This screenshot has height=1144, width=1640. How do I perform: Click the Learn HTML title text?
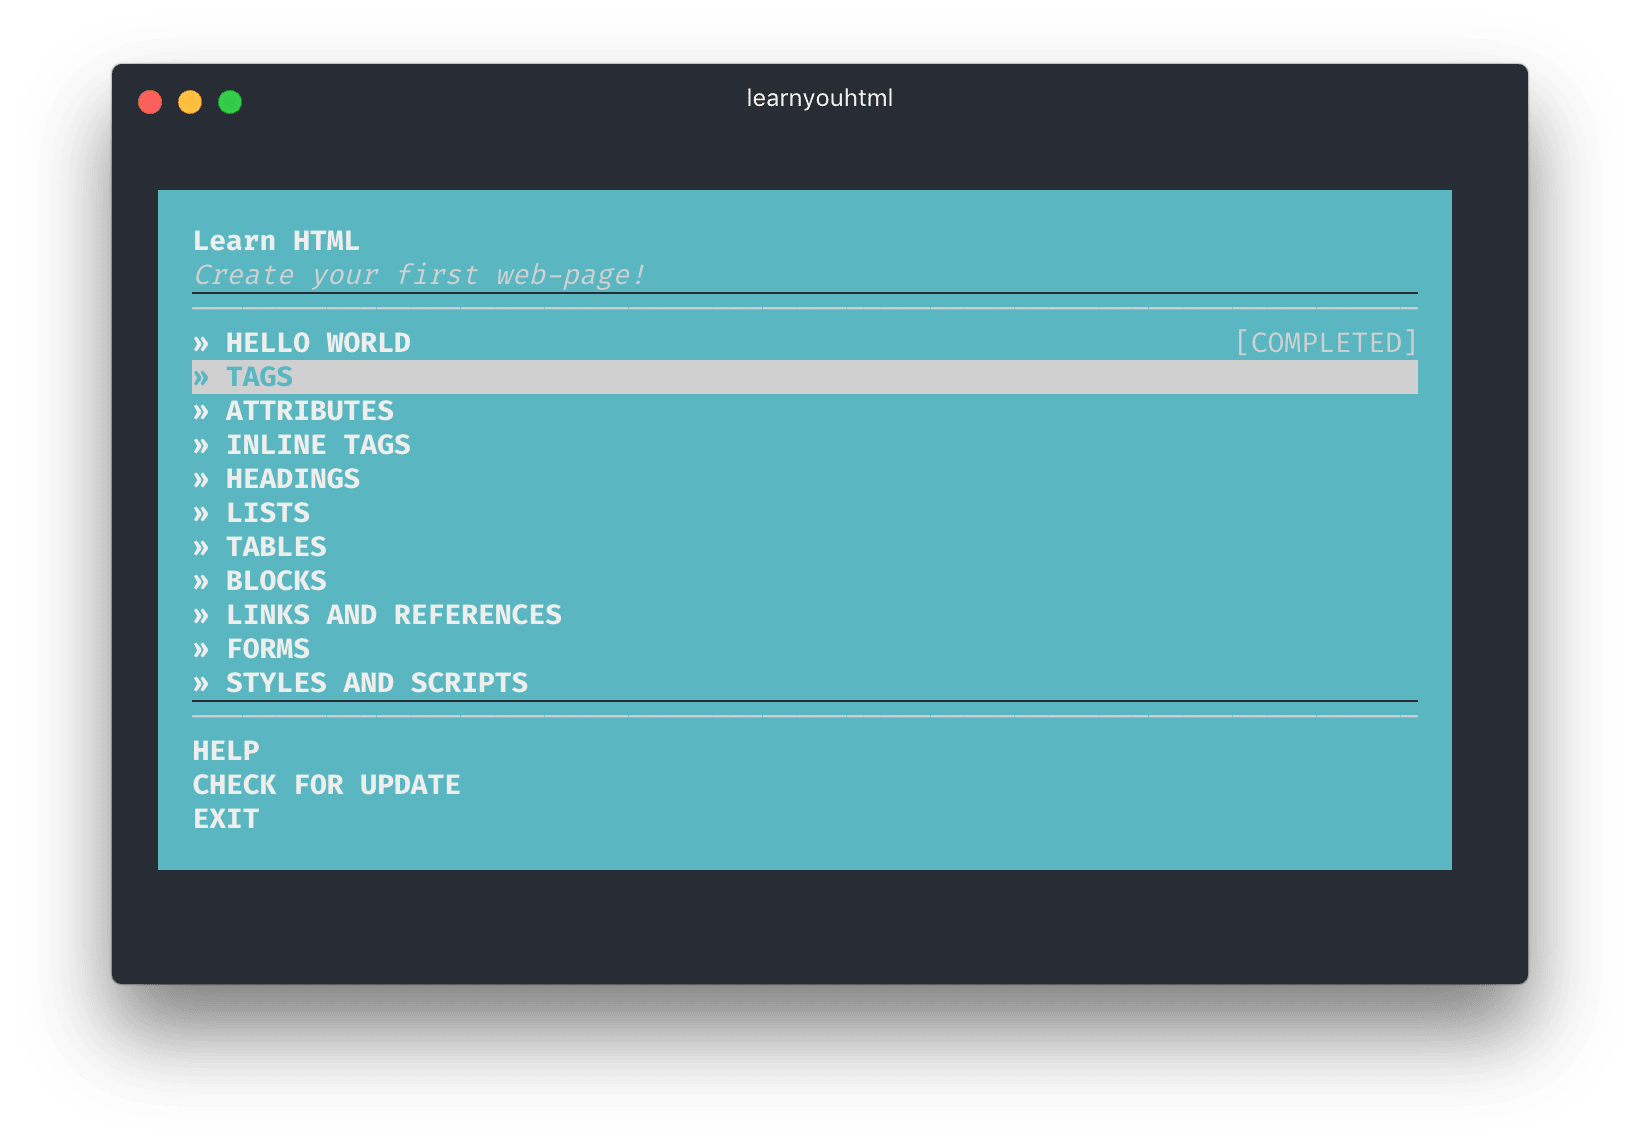tap(276, 241)
